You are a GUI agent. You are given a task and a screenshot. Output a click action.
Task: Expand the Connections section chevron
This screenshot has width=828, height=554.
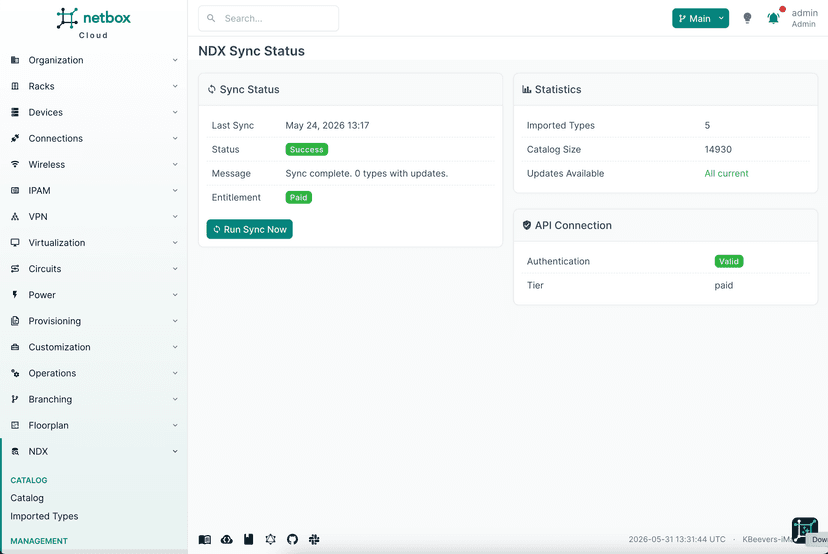175,138
